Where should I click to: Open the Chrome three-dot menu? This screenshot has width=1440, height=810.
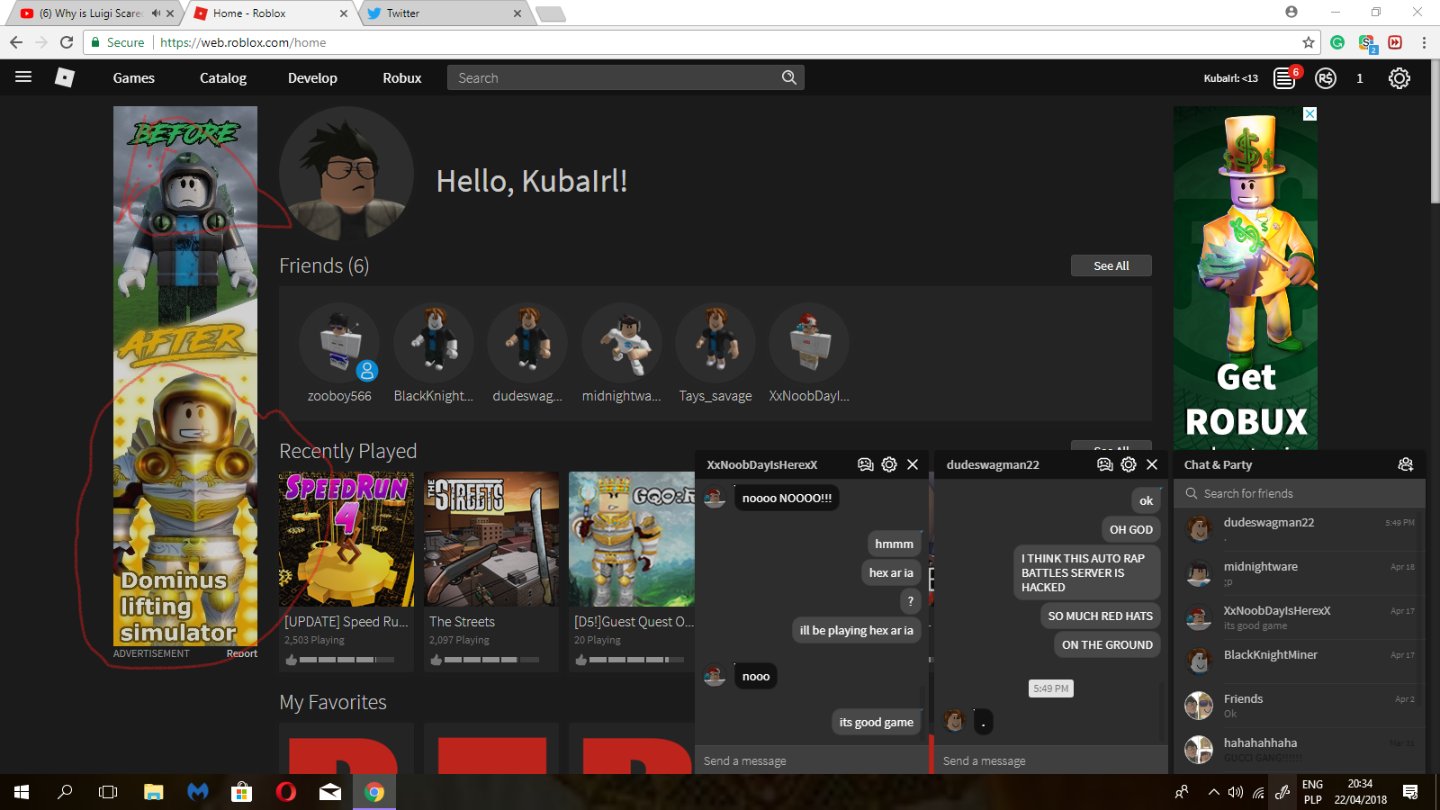[x=1424, y=42]
